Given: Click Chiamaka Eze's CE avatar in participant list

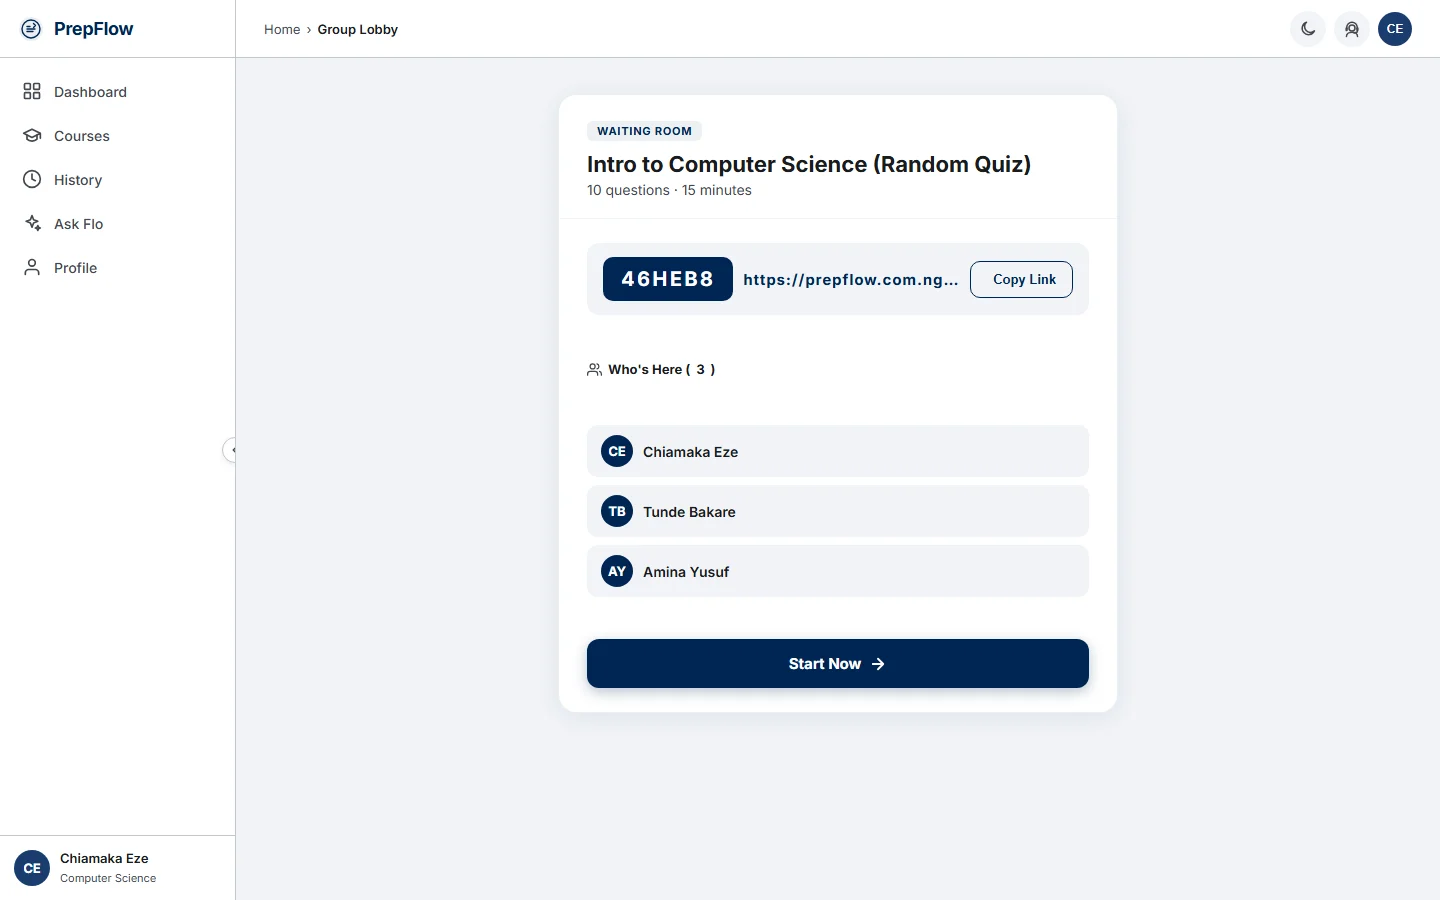Looking at the screenshot, I should tap(617, 452).
